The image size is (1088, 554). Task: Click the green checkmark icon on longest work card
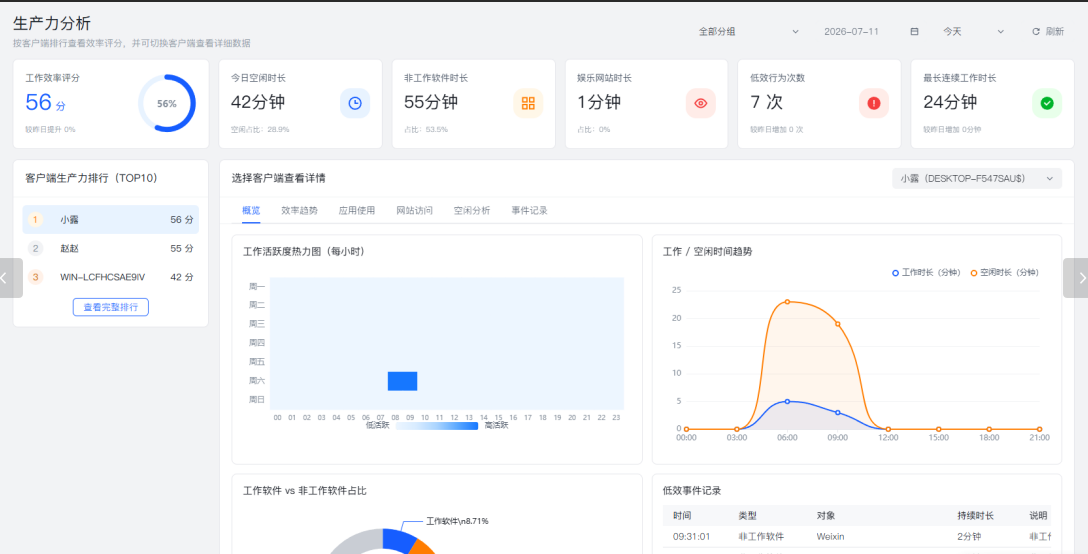tap(1047, 103)
